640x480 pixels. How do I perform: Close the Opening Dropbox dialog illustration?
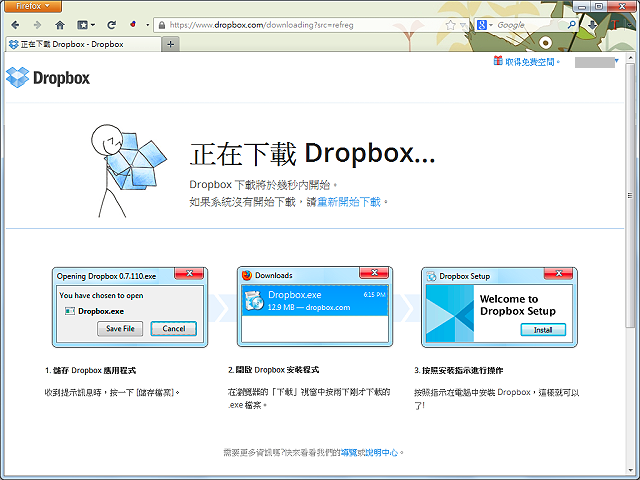(x=189, y=274)
